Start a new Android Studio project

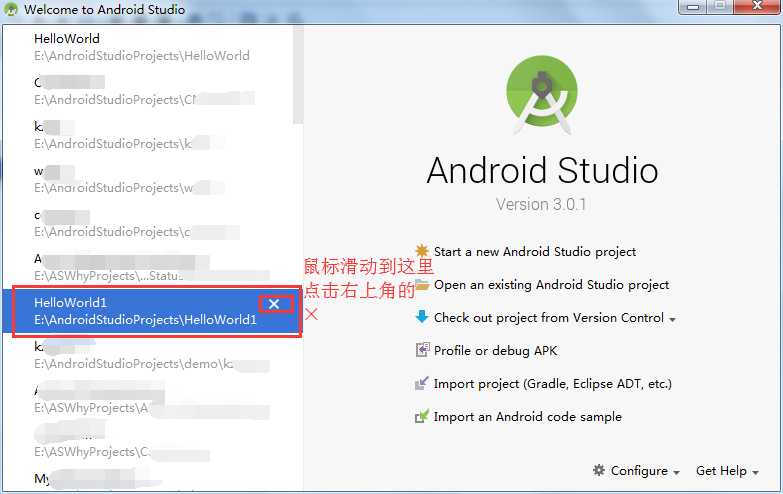tap(535, 252)
